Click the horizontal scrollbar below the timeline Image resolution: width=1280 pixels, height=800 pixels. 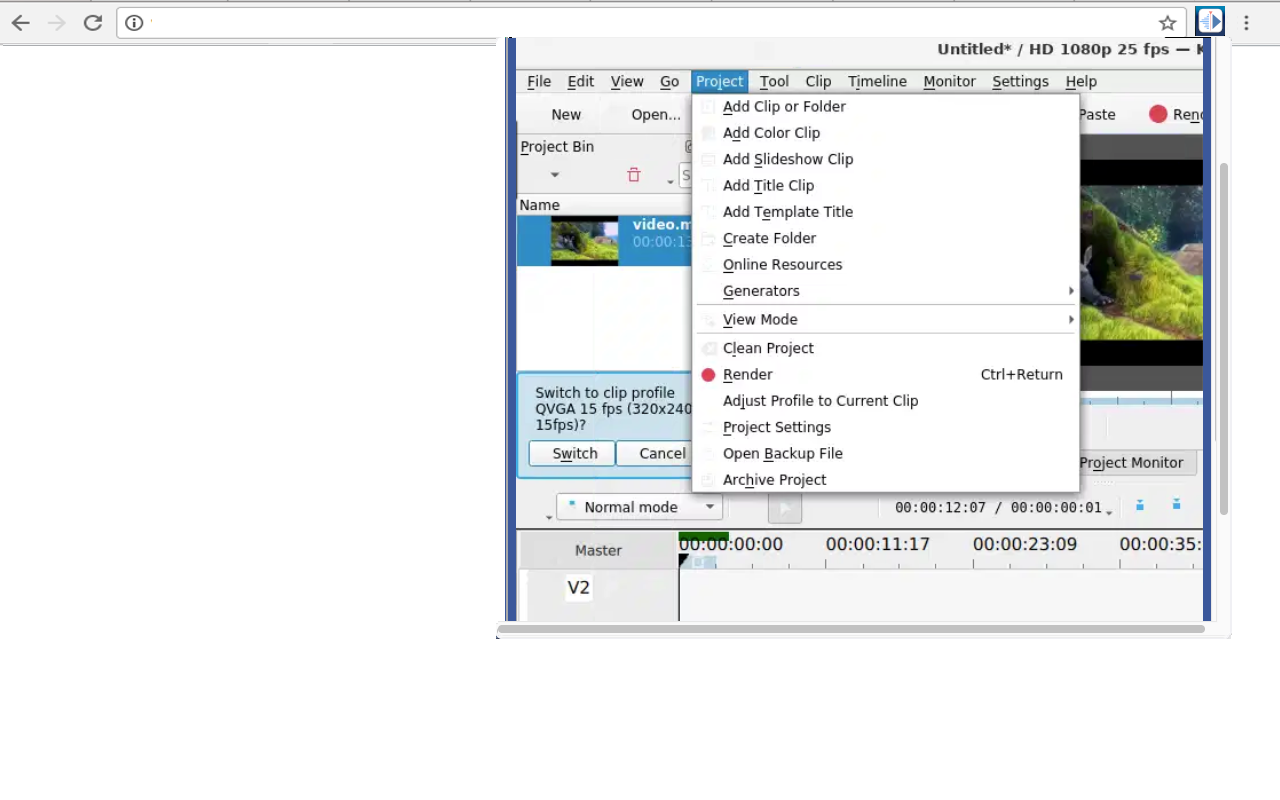[x=851, y=629]
